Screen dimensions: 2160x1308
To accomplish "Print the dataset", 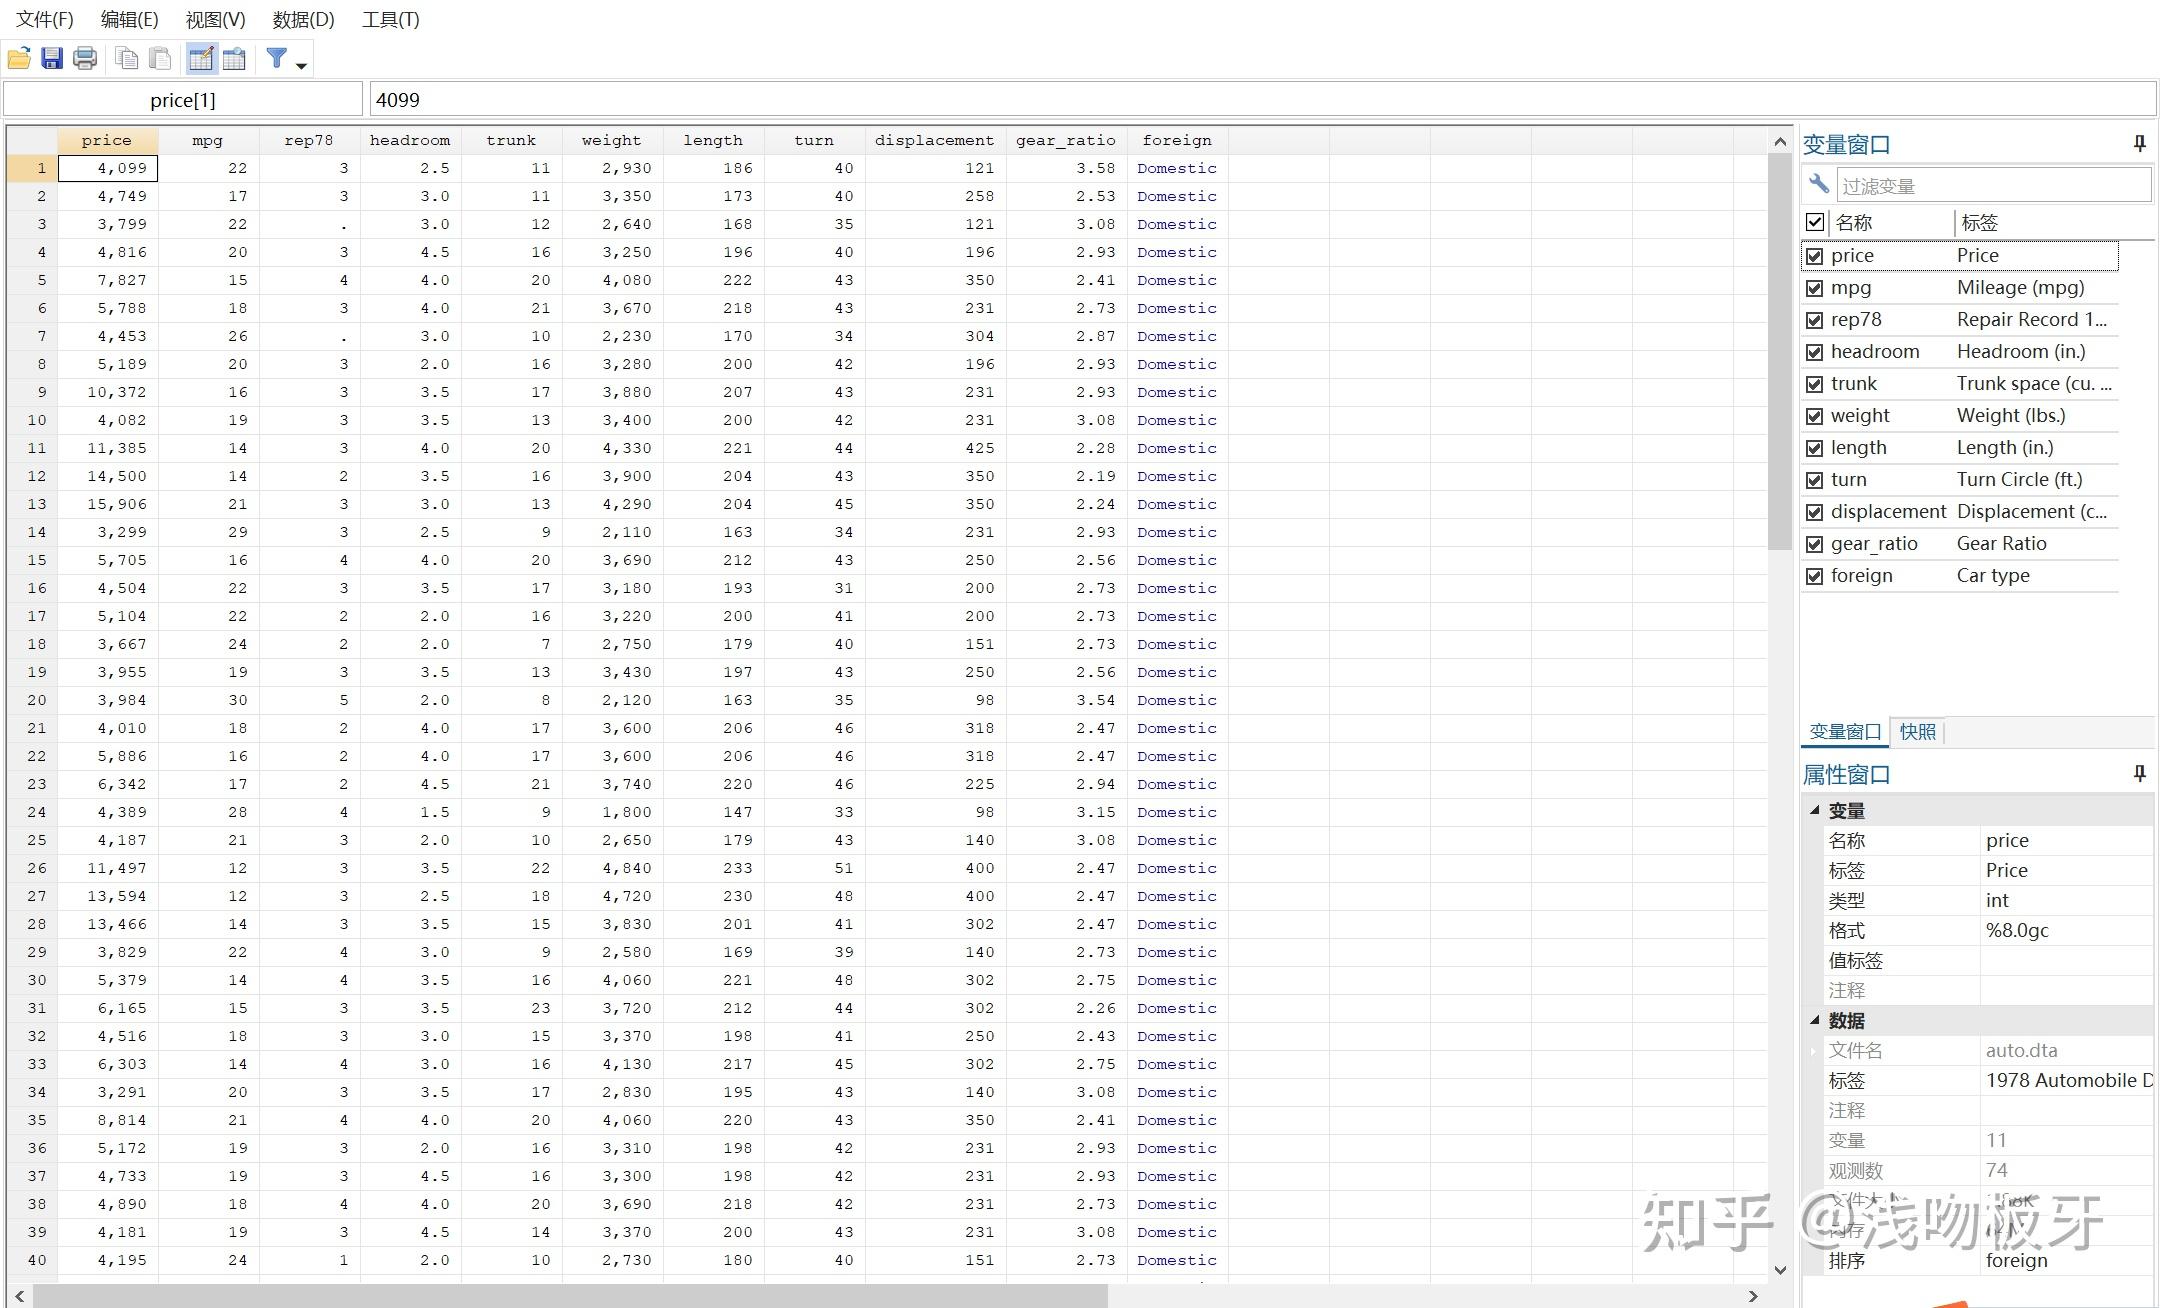I will tap(84, 58).
